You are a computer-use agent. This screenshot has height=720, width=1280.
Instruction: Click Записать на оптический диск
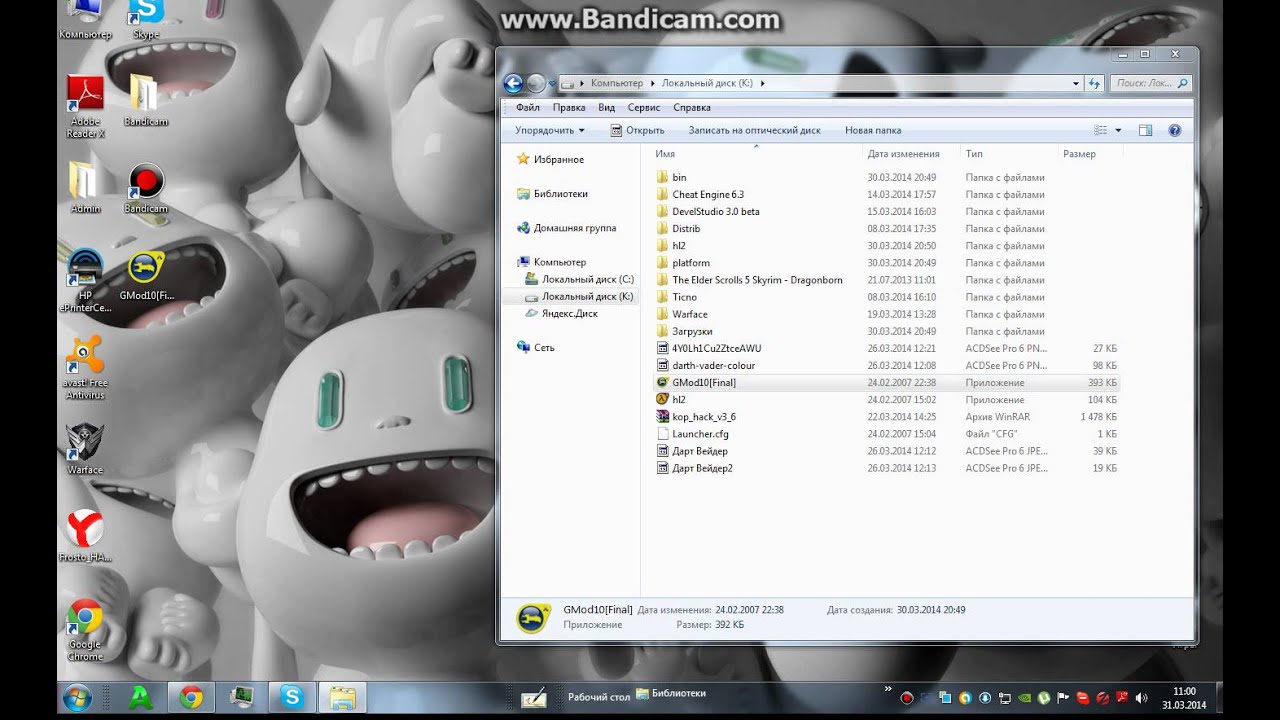(x=754, y=130)
